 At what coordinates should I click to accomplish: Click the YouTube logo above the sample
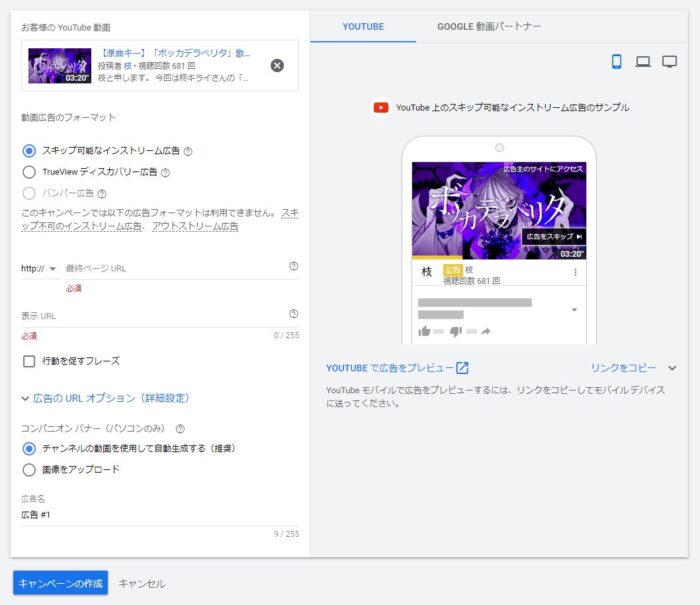tap(381, 108)
